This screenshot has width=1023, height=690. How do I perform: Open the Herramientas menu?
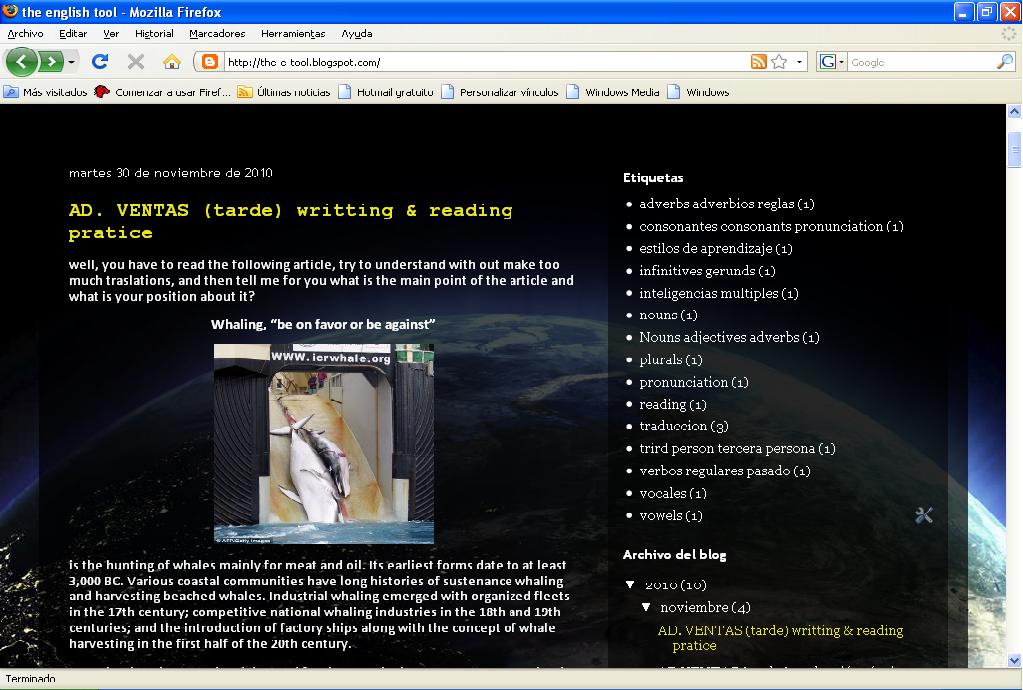tap(293, 34)
